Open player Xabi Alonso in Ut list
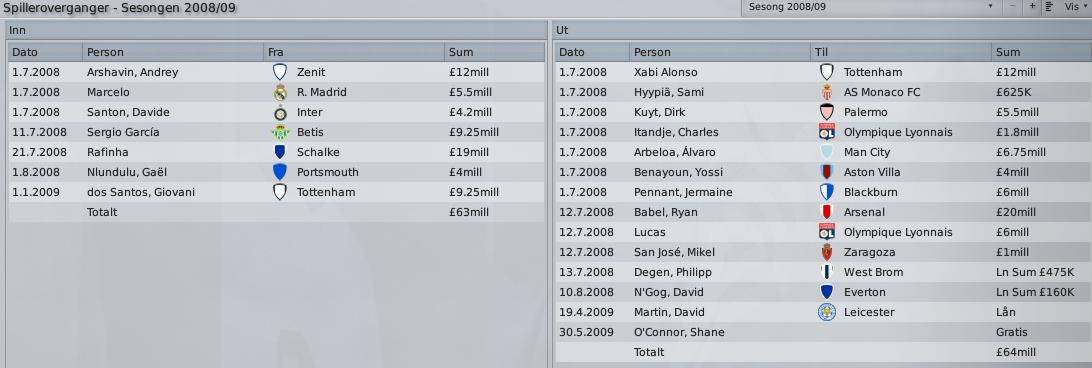 click(x=665, y=72)
